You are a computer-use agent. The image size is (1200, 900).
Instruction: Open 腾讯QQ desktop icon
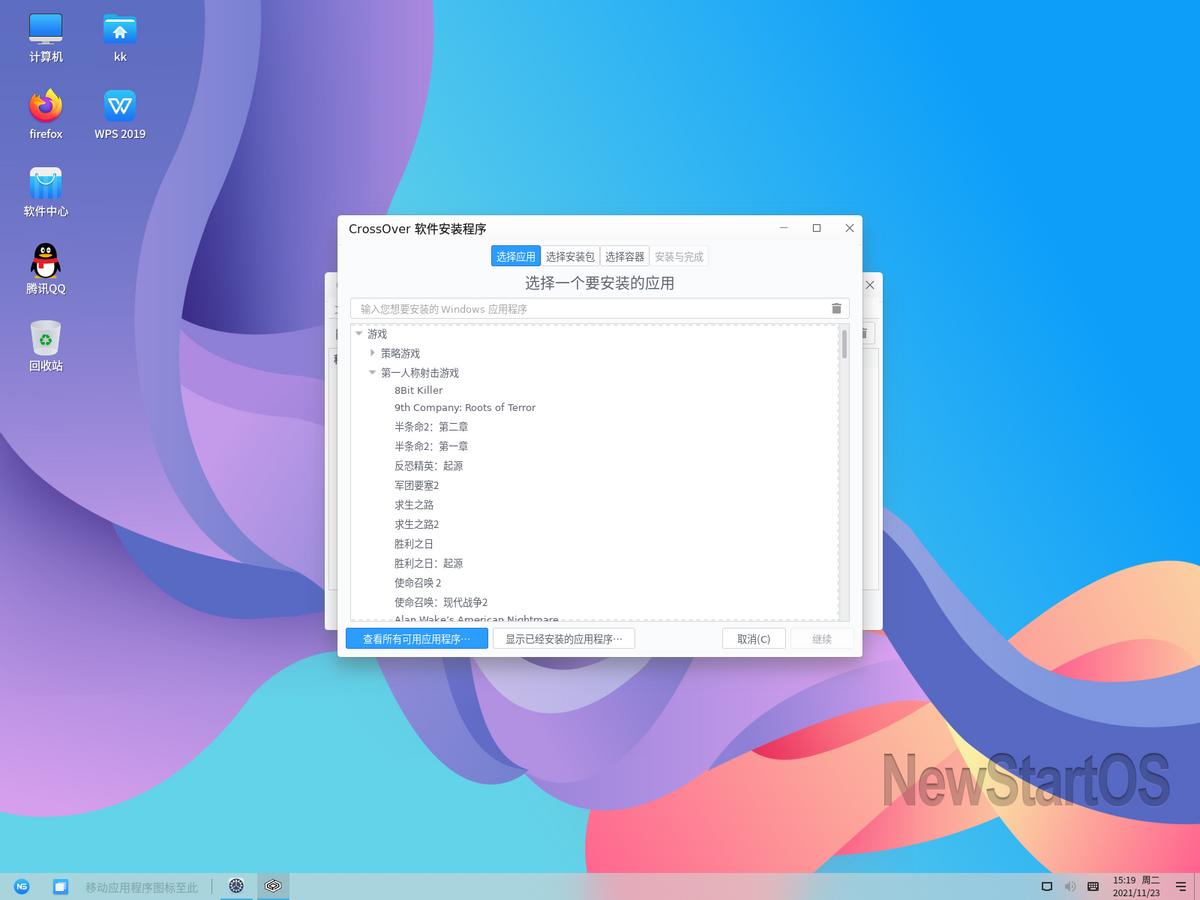(x=46, y=269)
